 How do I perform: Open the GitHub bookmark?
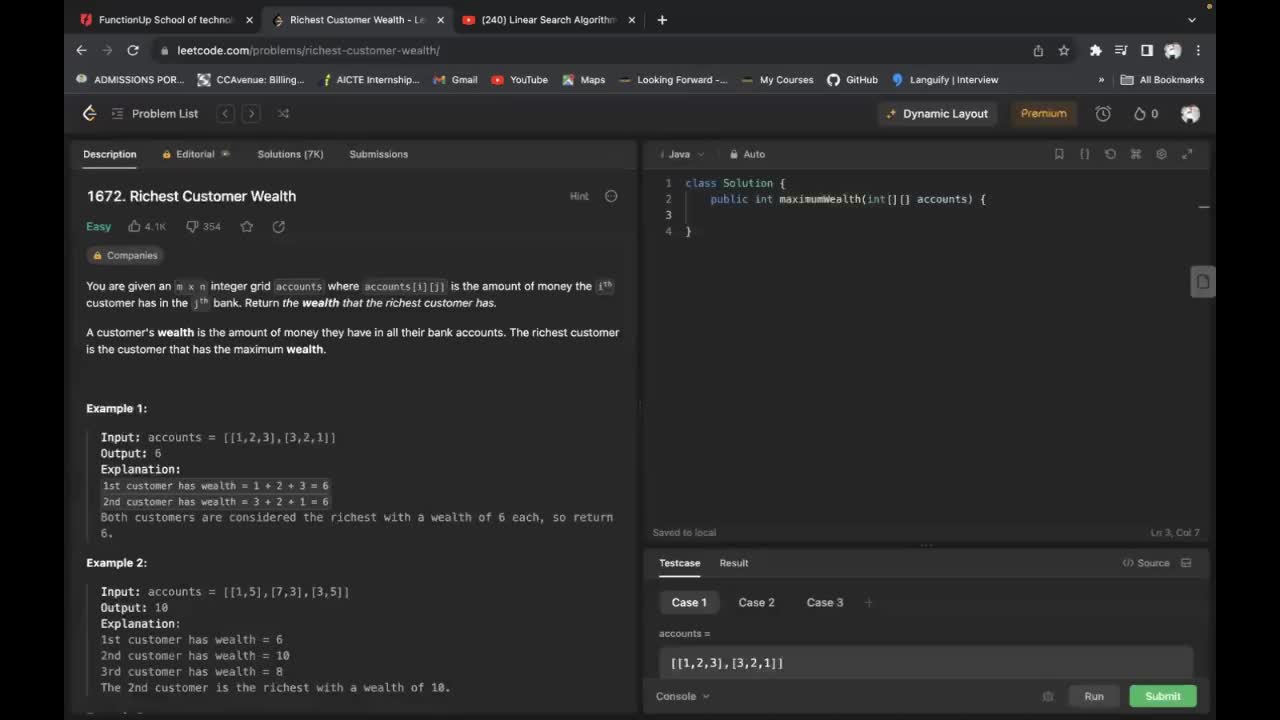[x=852, y=80]
